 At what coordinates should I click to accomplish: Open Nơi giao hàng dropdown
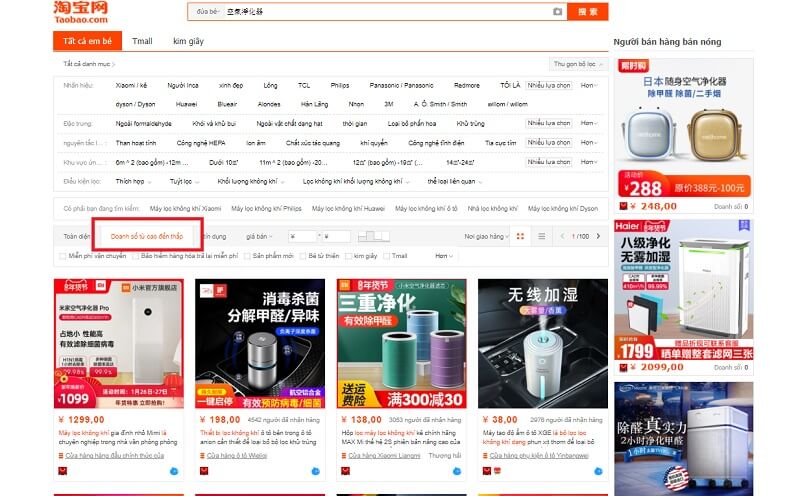coord(486,236)
